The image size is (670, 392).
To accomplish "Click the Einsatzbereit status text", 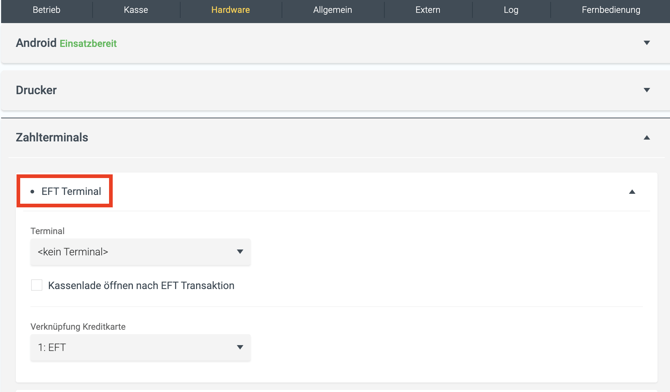I will point(88,44).
